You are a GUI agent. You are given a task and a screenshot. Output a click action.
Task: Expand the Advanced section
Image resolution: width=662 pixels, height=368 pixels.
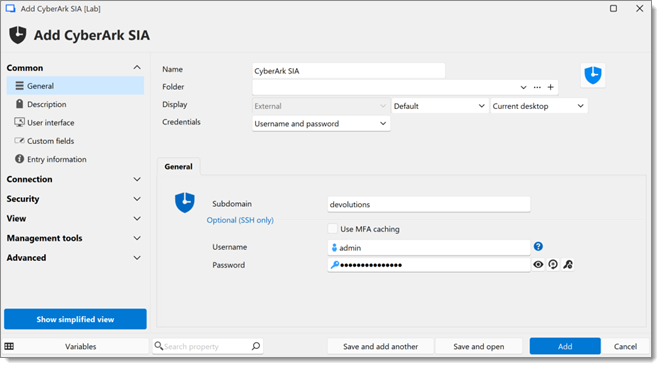(137, 258)
